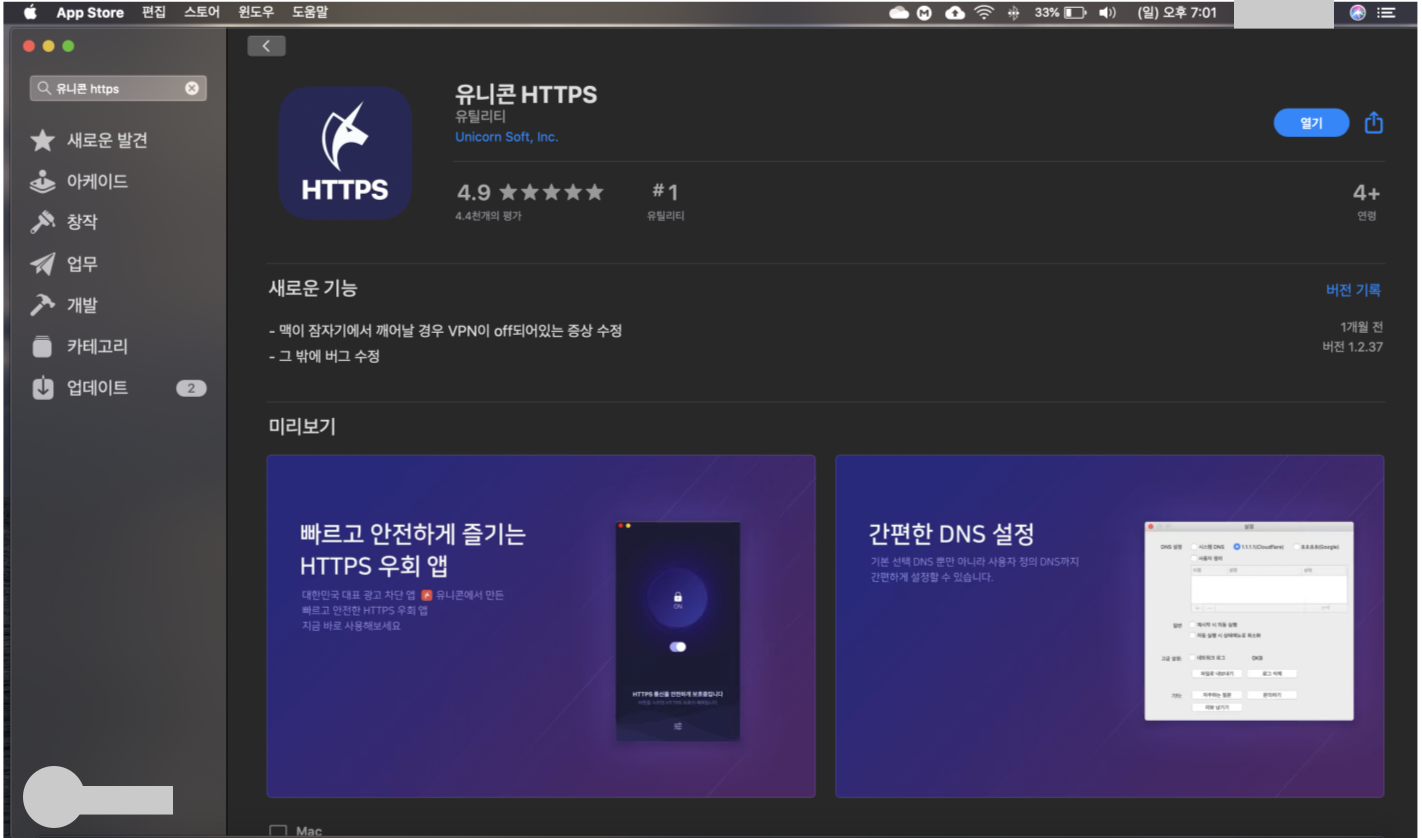Click the 그 밖에 버그 수정 release note

pyautogui.click(x=325, y=356)
